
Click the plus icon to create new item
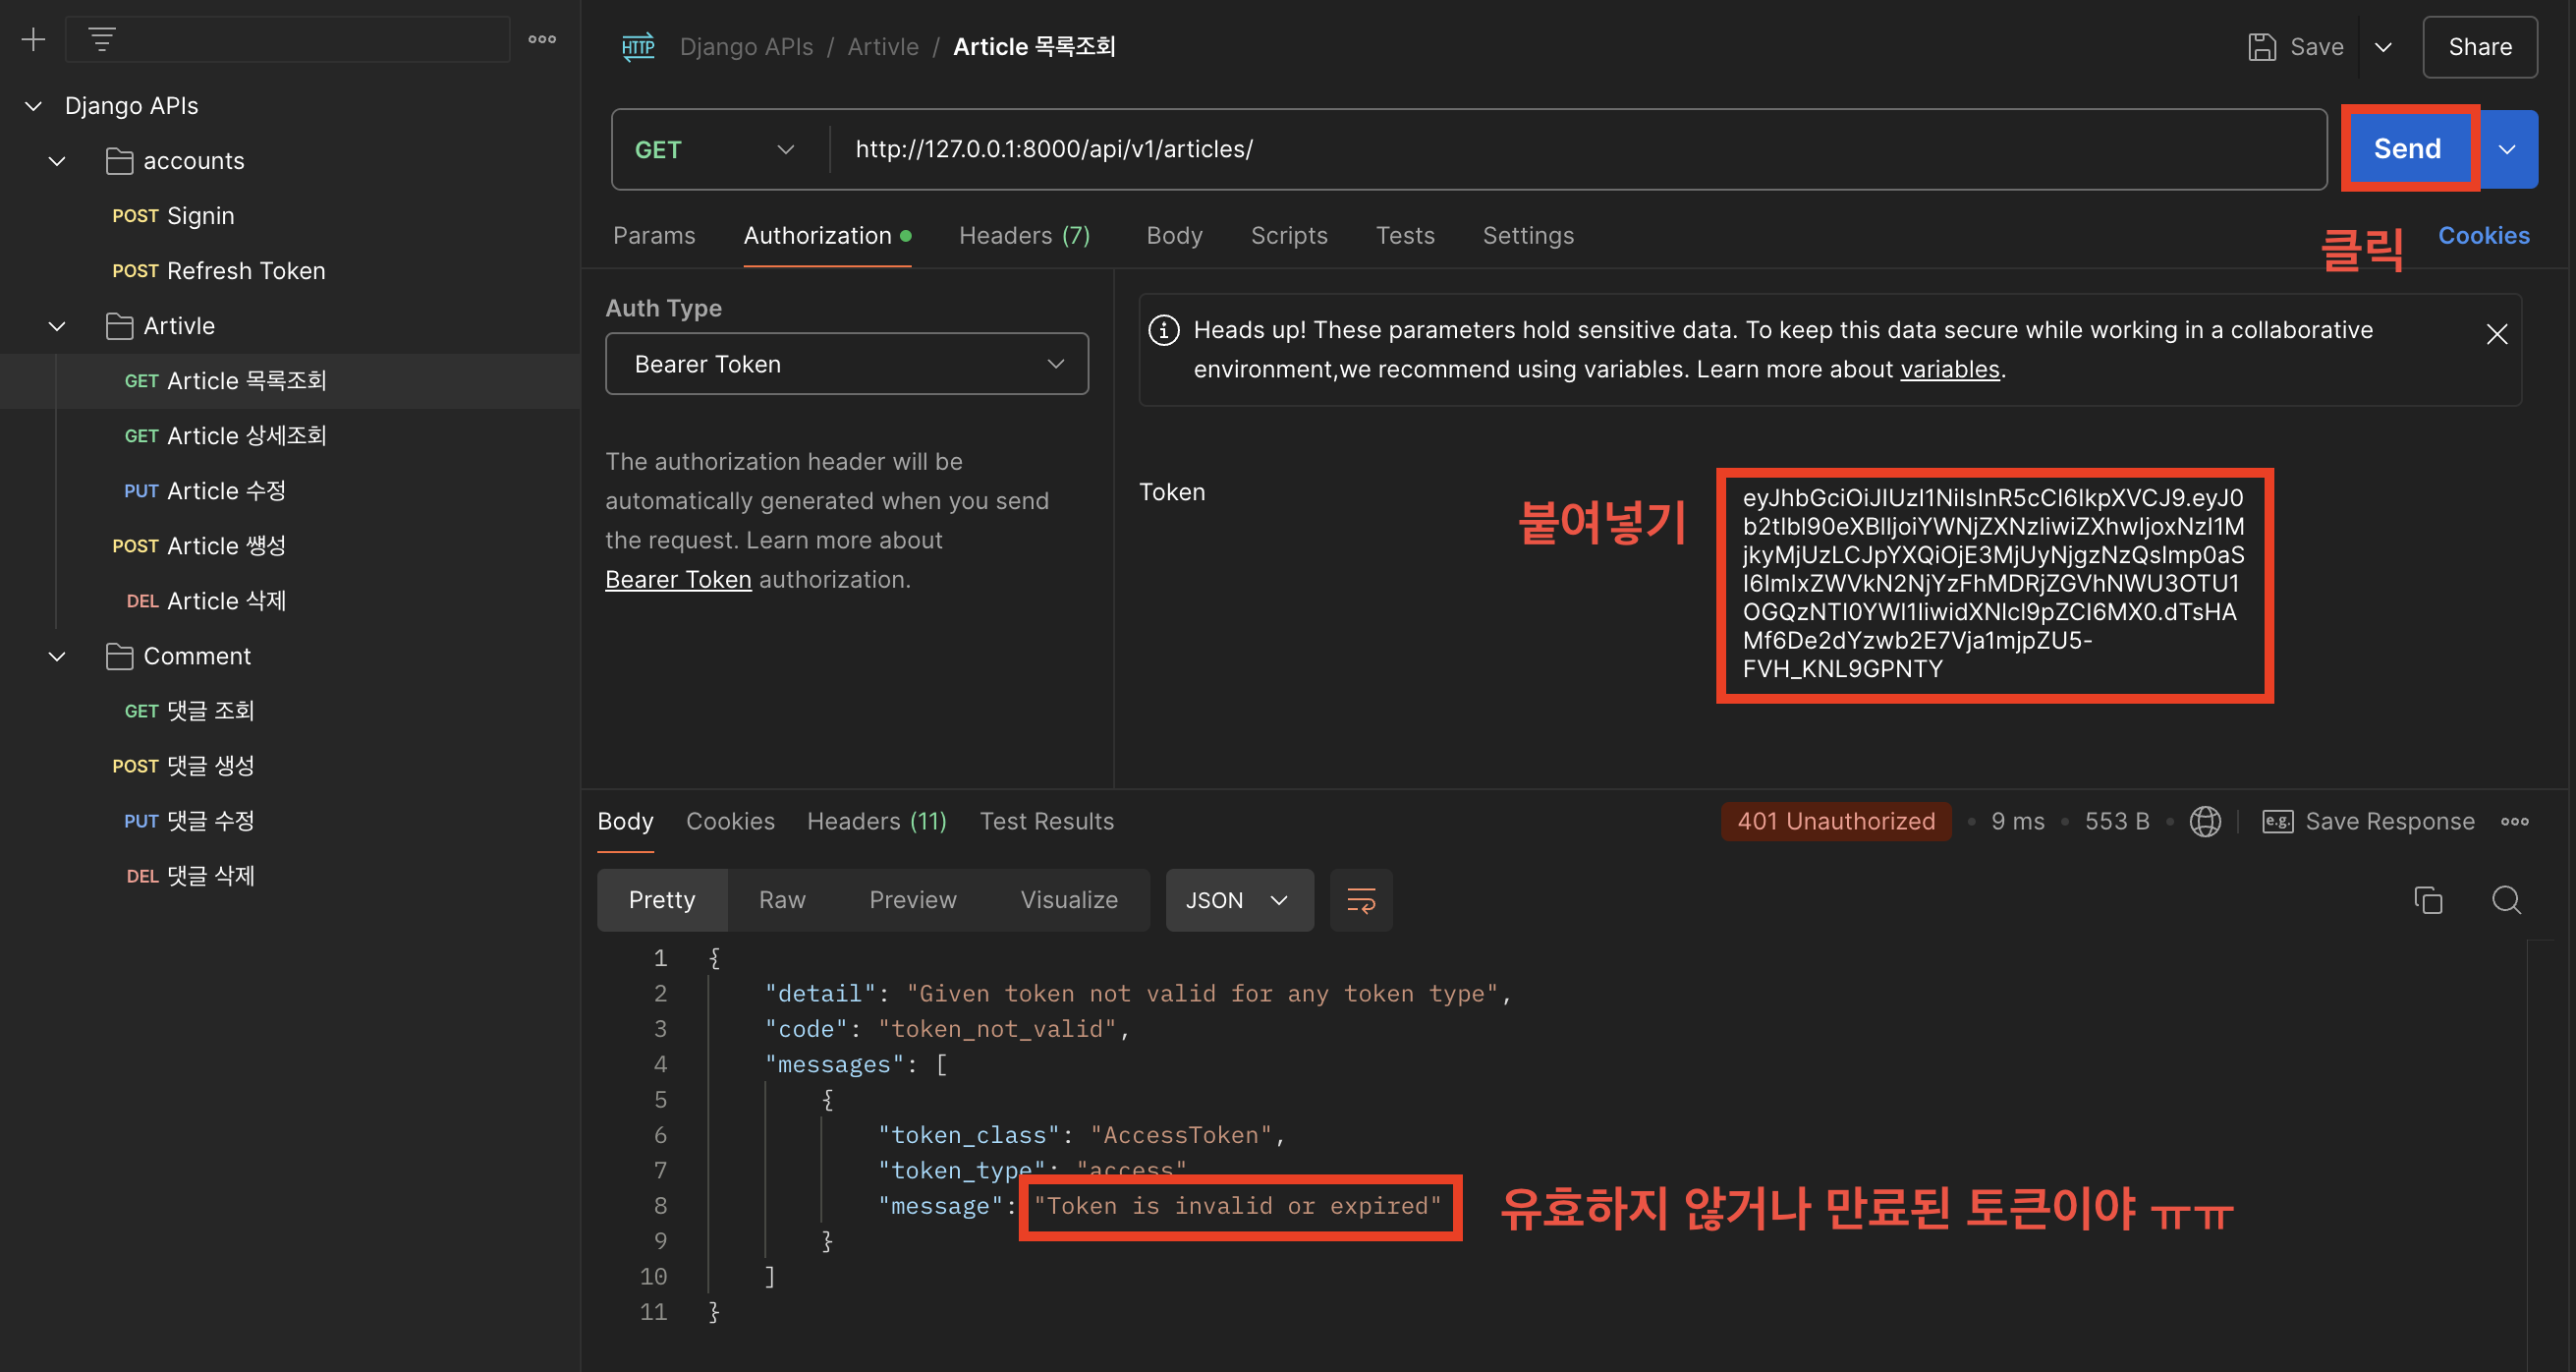(x=33, y=39)
